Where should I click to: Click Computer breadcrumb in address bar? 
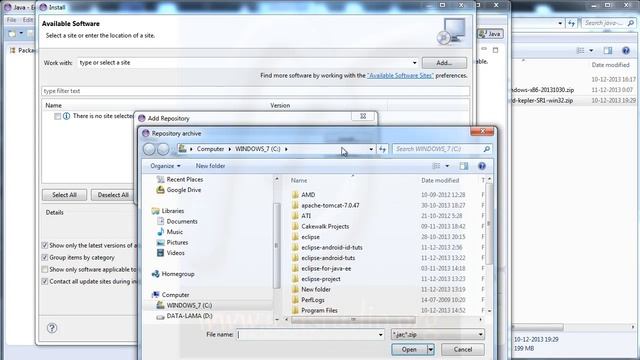210,149
